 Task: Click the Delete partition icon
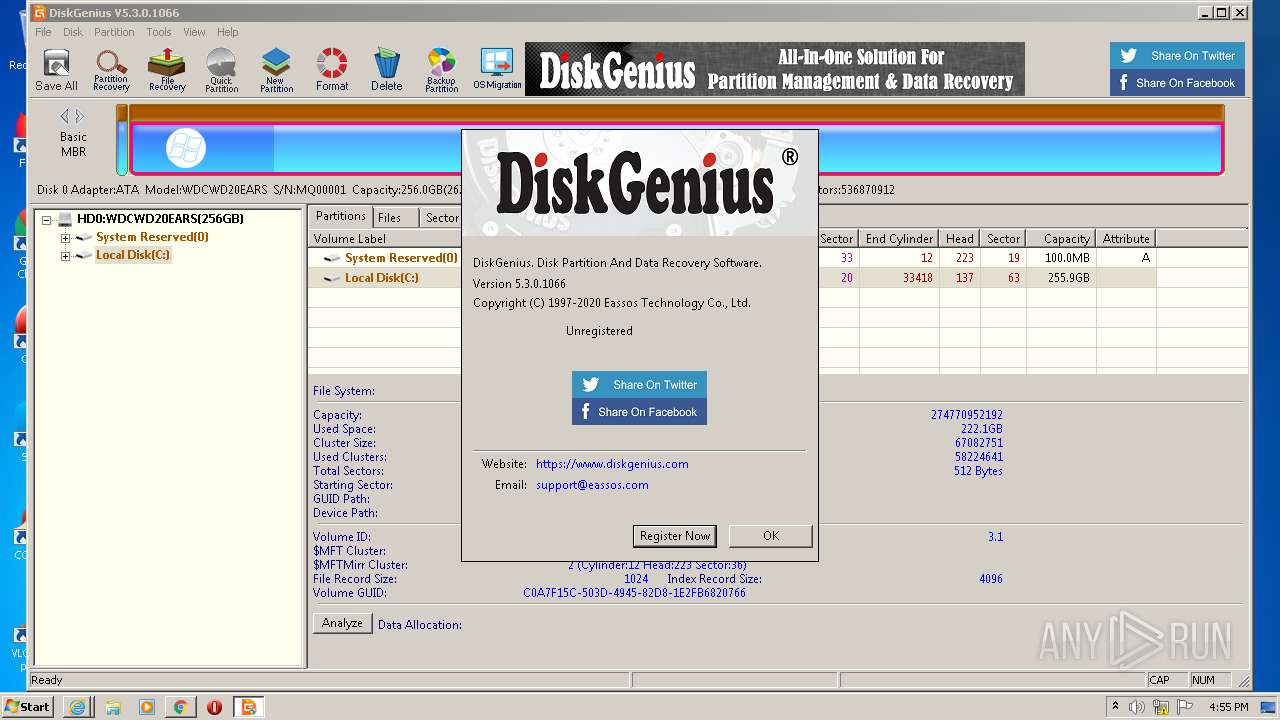[x=387, y=69]
